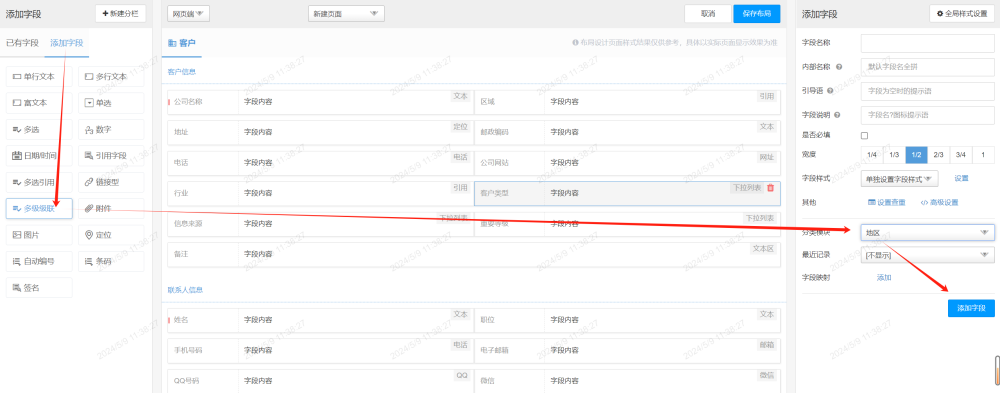Tick the 是否必填 checkbox
Viewport: 1000px width, 393px height.
(865, 135)
